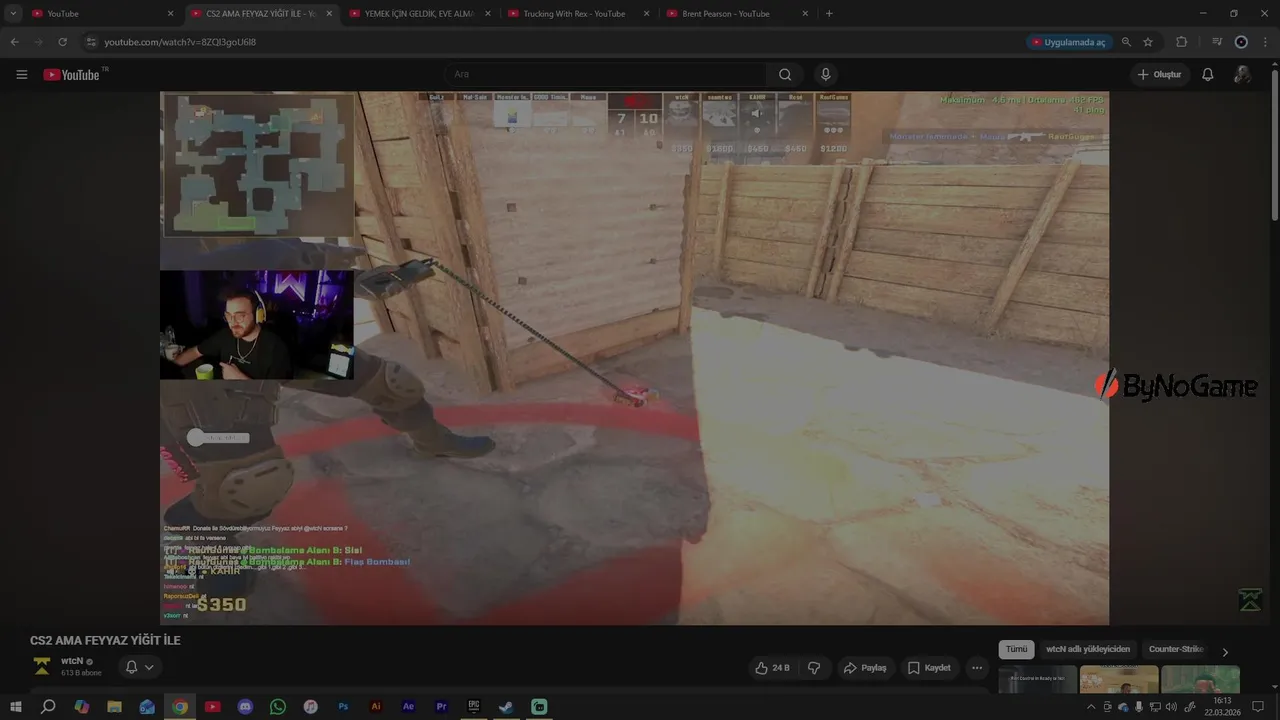Switch to Trucking With Rex tab

coord(578,14)
